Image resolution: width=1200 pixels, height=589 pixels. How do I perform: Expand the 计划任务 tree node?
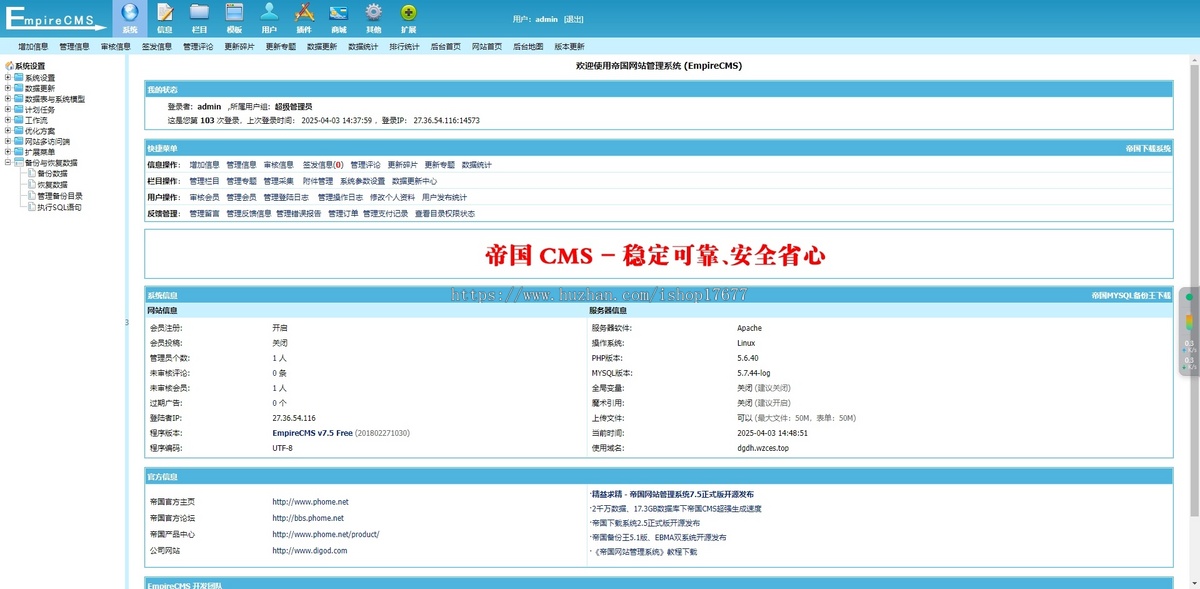(x=8, y=109)
